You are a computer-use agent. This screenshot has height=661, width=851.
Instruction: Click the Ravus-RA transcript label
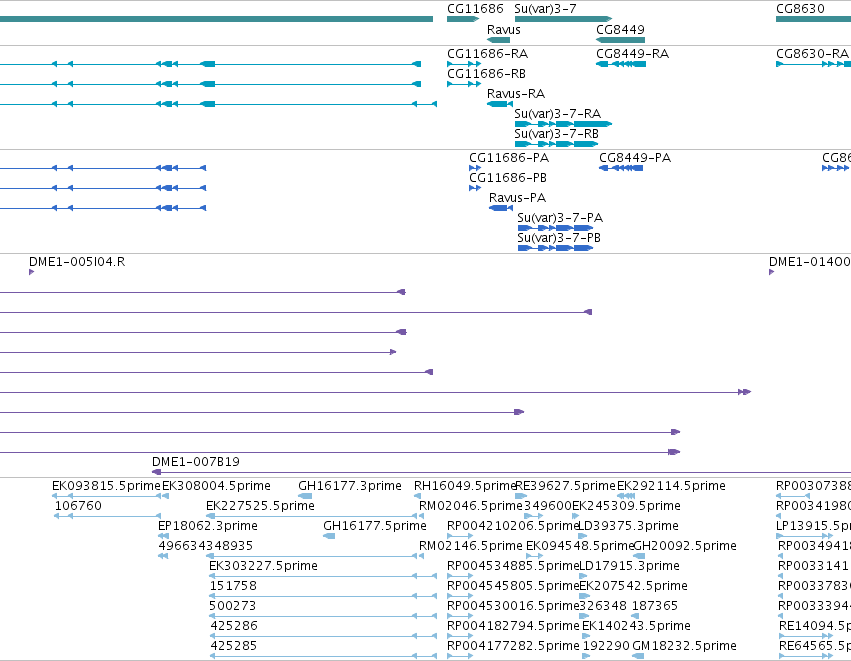(x=516, y=94)
